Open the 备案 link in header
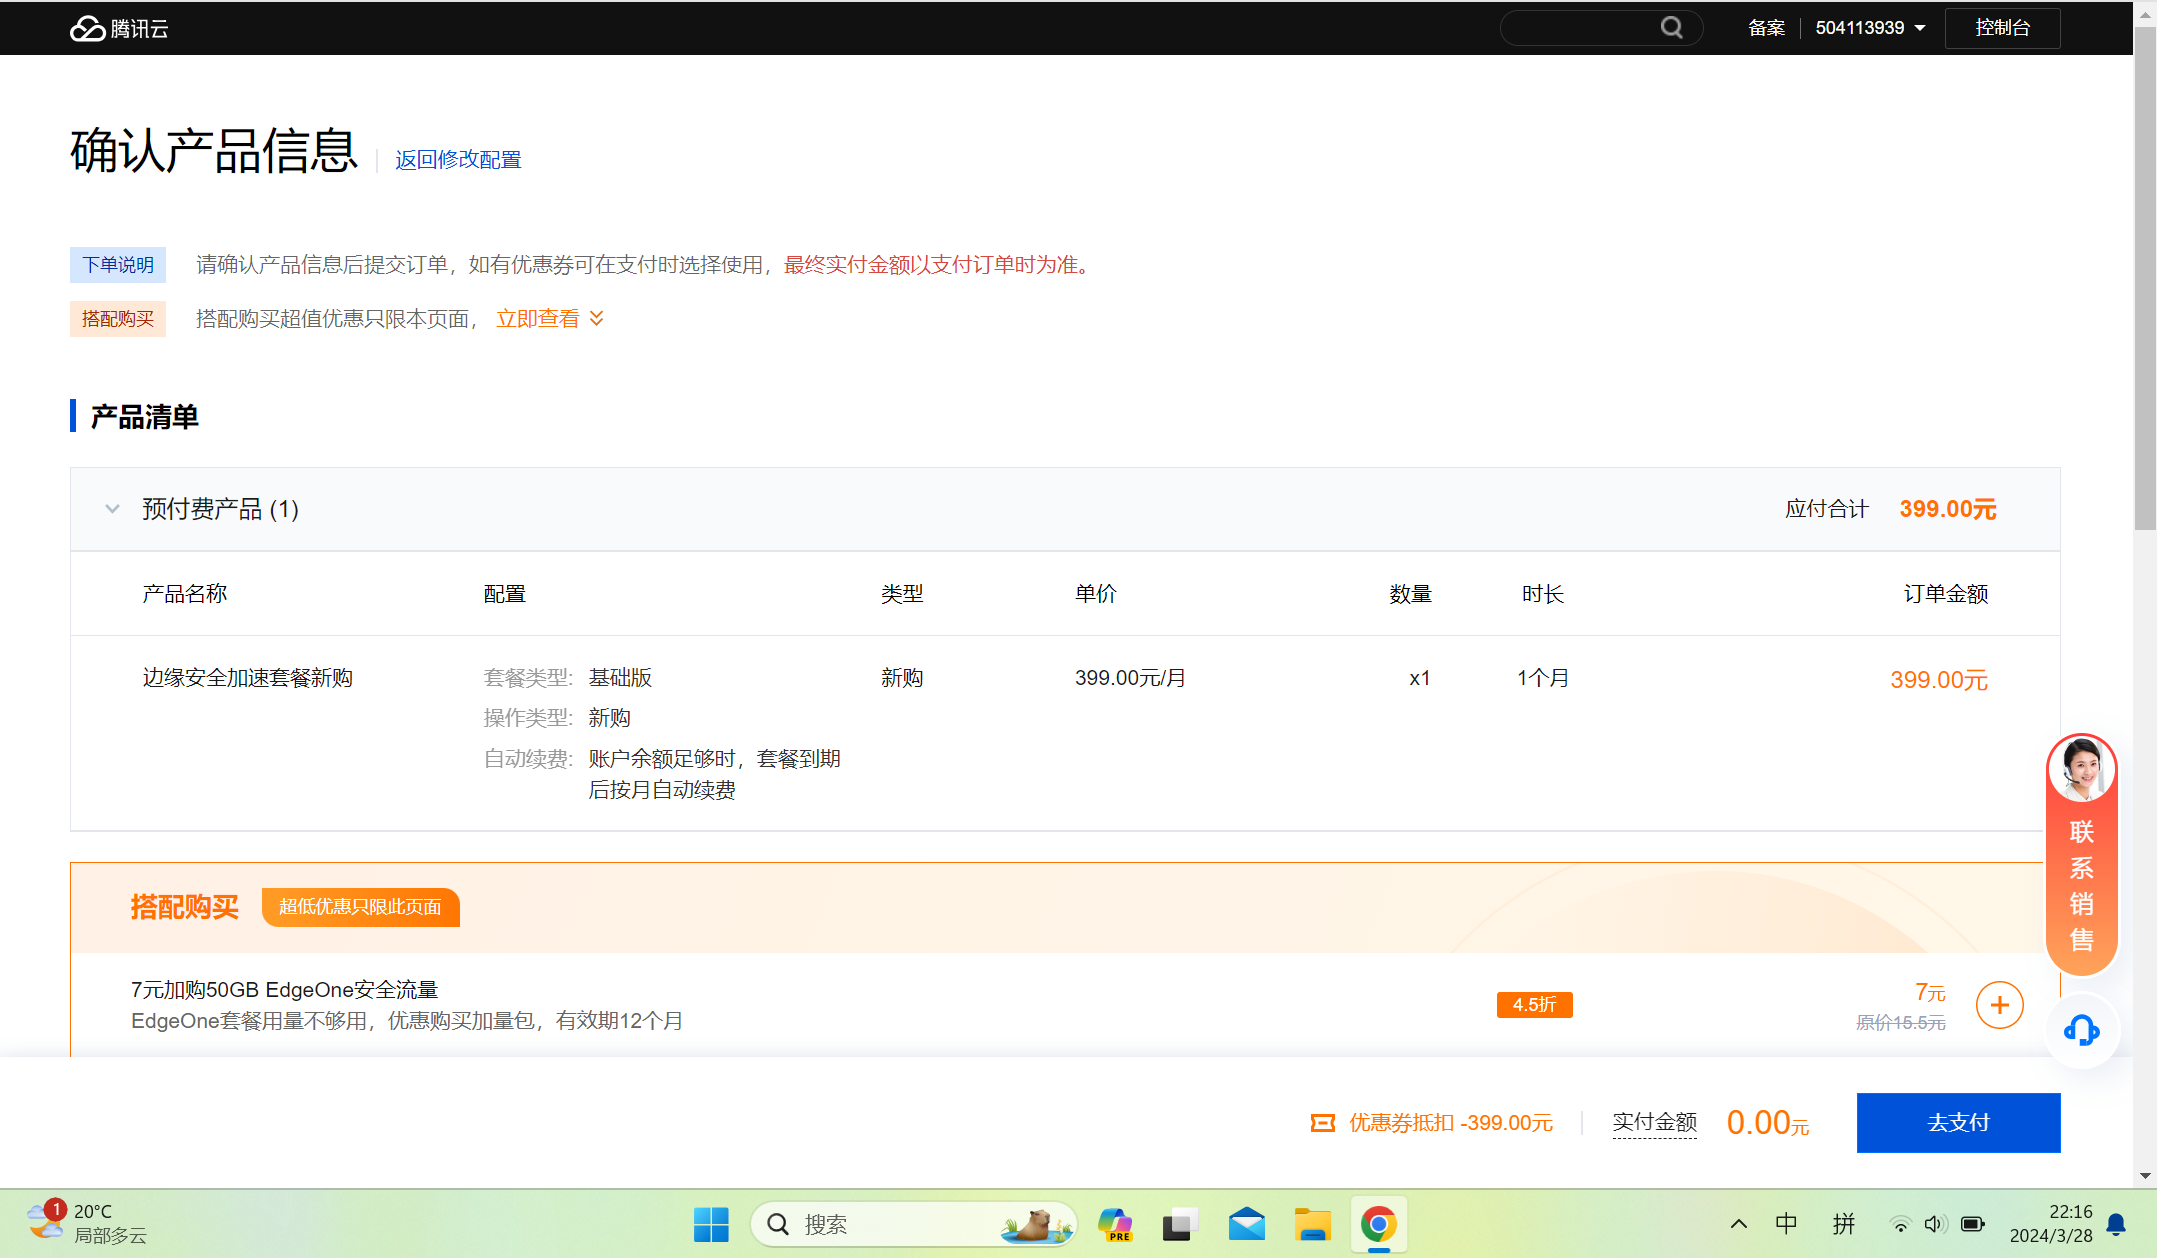 1766,28
